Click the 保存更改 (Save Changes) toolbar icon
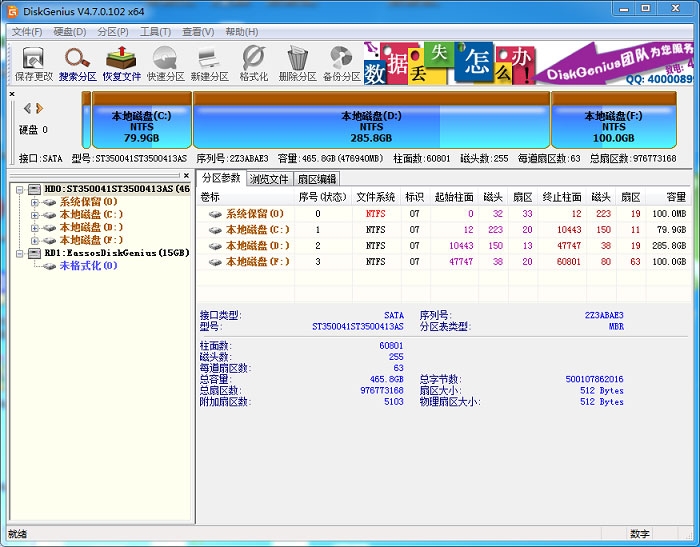The height and width of the screenshot is (547, 700). coord(33,63)
